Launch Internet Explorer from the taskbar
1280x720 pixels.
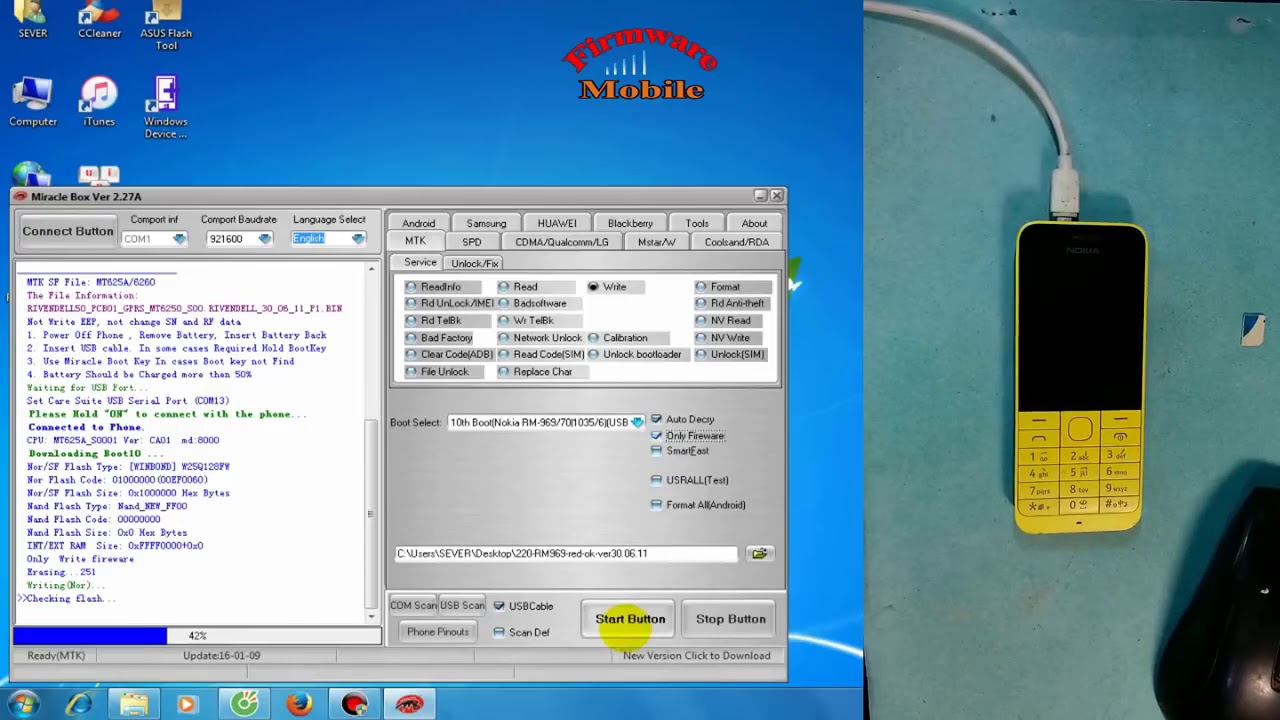pos(79,704)
